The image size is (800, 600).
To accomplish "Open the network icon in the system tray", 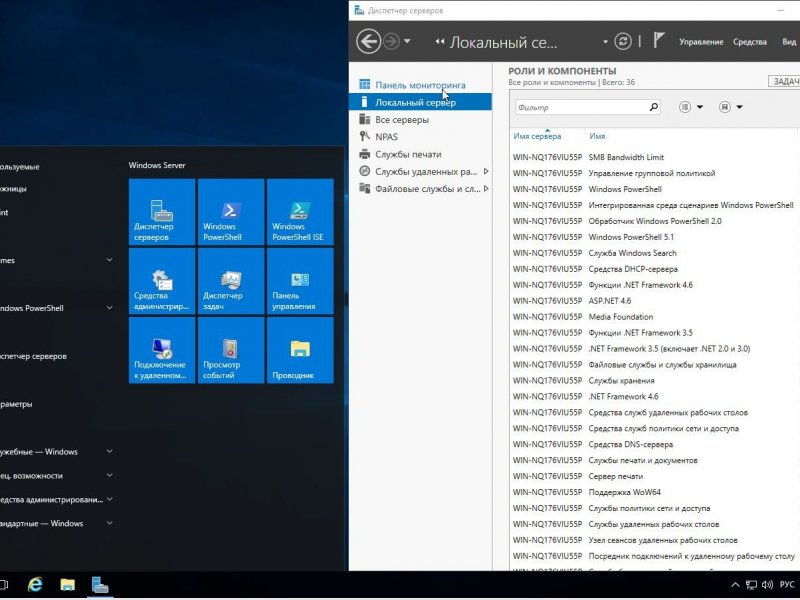I will (x=751, y=585).
